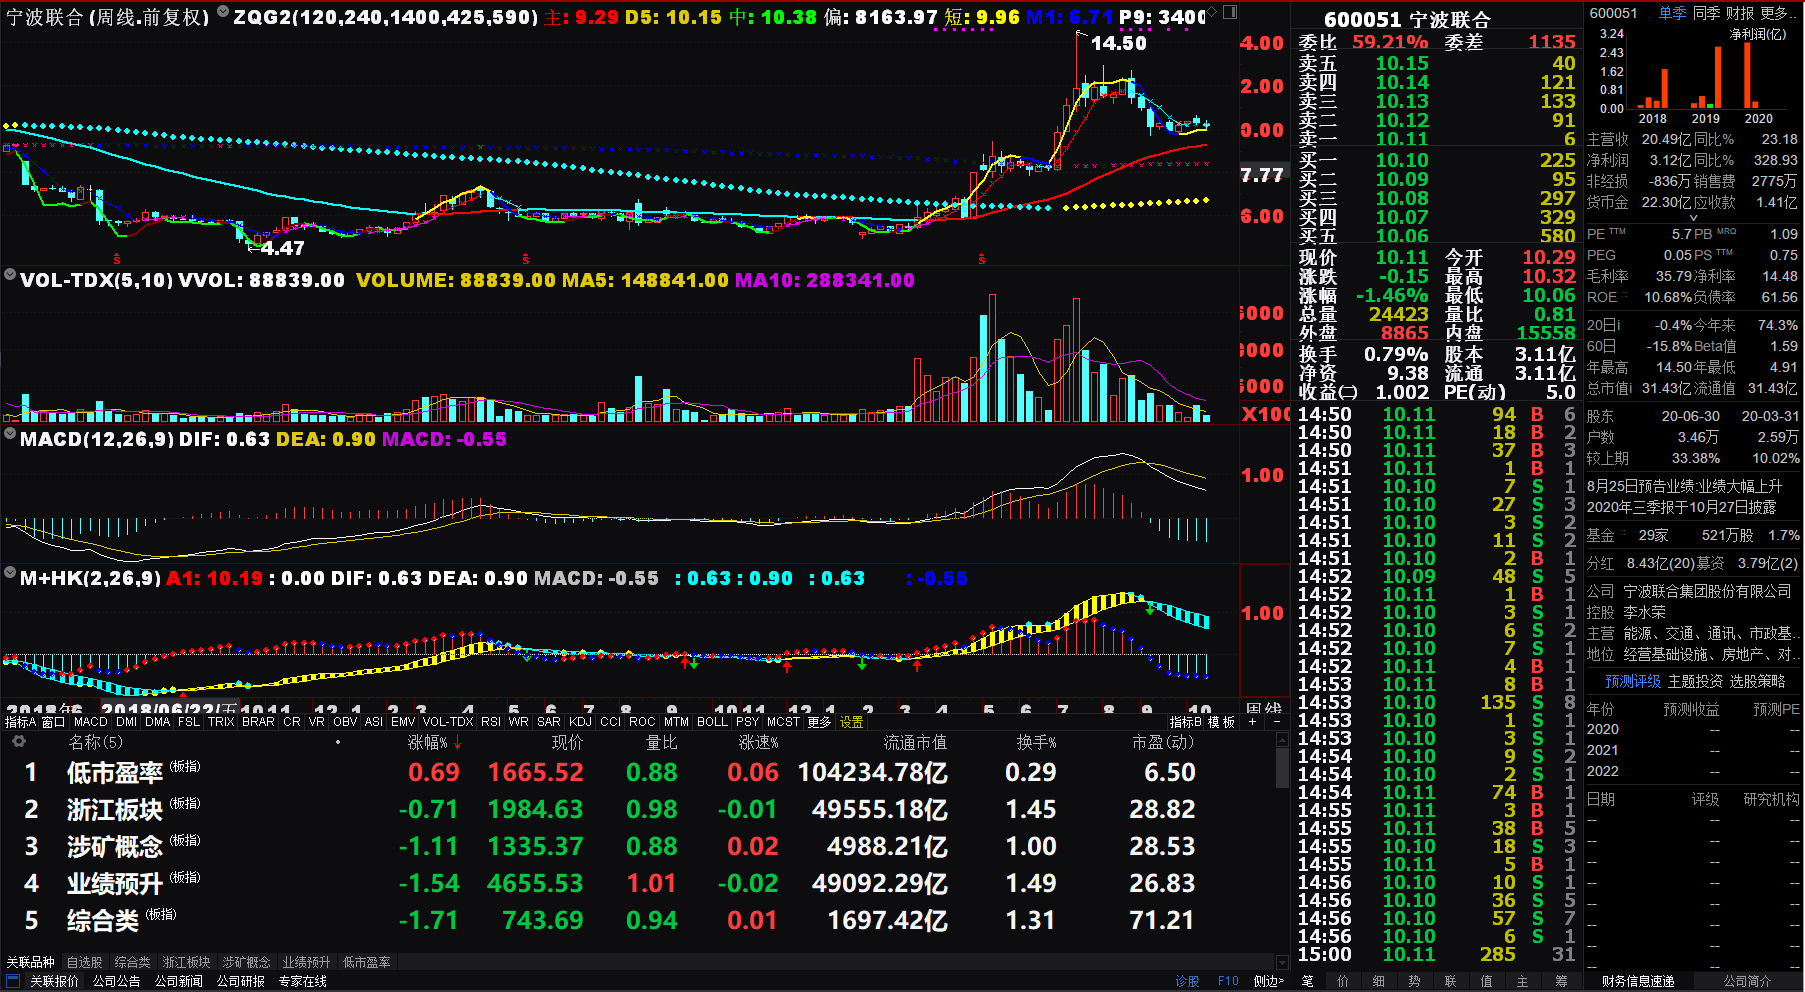The image size is (1805, 992).
Task: Click the 指标A button
Action: (20, 721)
